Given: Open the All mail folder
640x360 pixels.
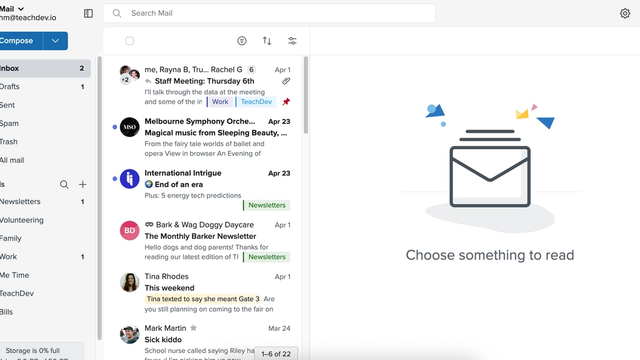Looking at the screenshot, I should 45,160.
